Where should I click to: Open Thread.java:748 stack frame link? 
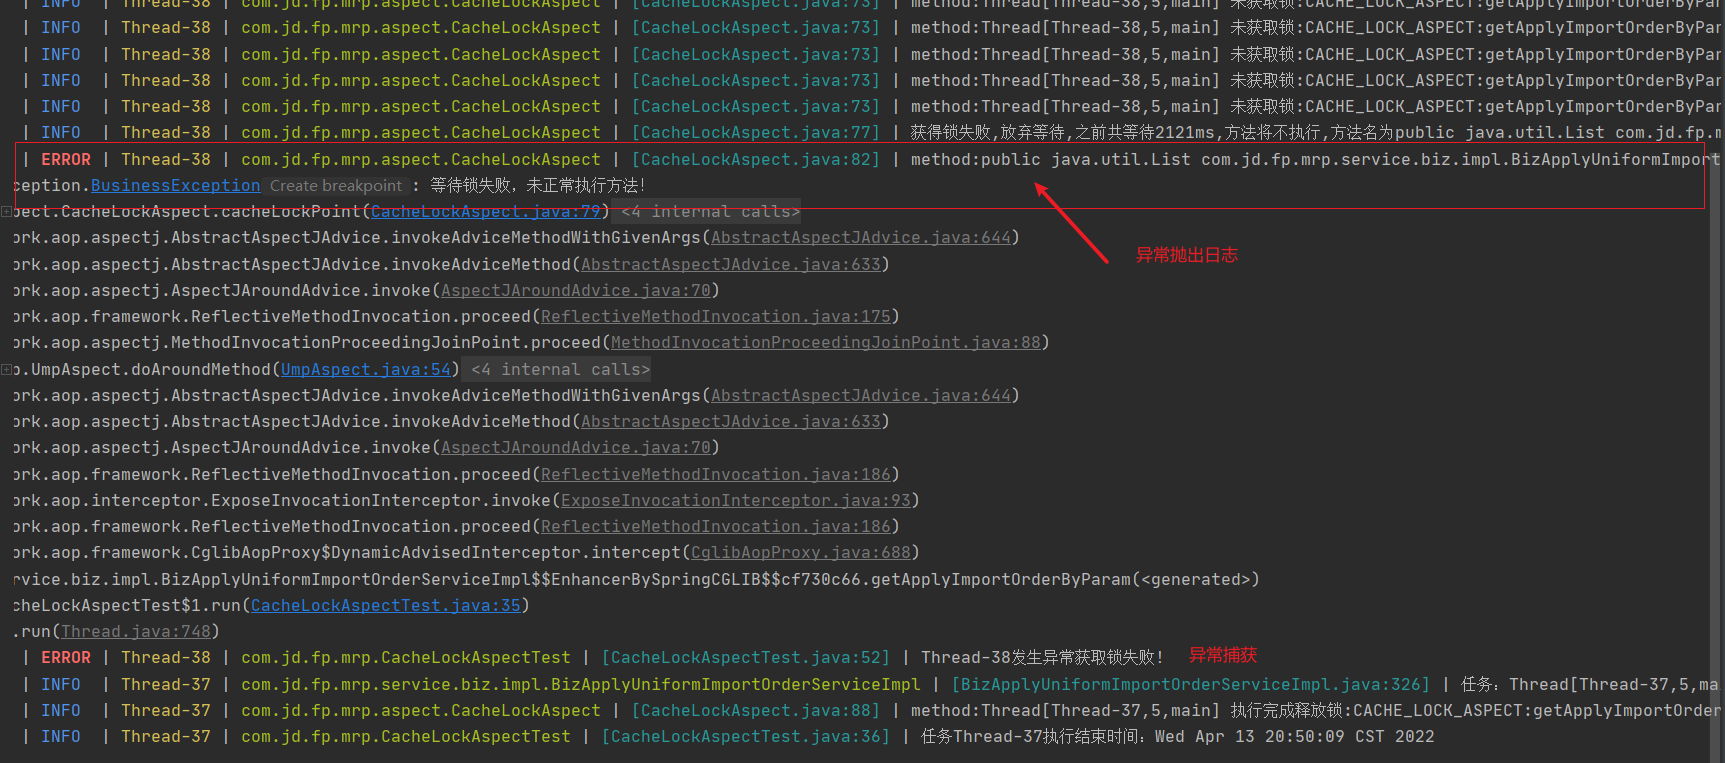click(136, 632)
